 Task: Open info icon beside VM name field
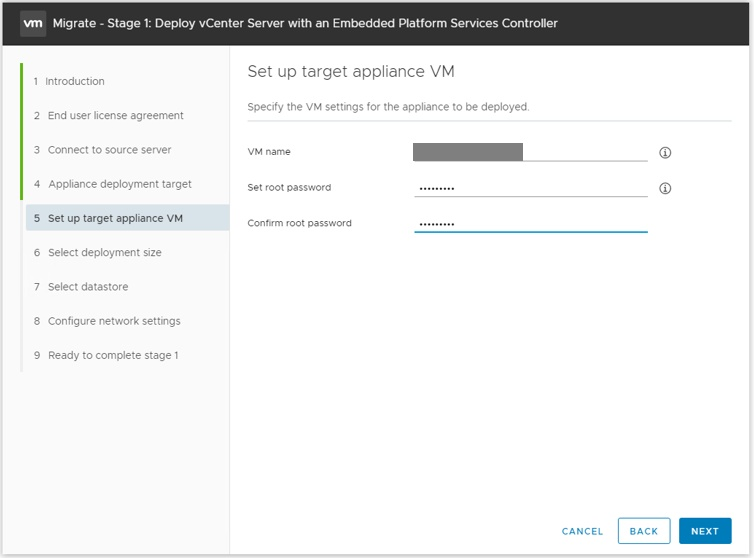[665, 152]
